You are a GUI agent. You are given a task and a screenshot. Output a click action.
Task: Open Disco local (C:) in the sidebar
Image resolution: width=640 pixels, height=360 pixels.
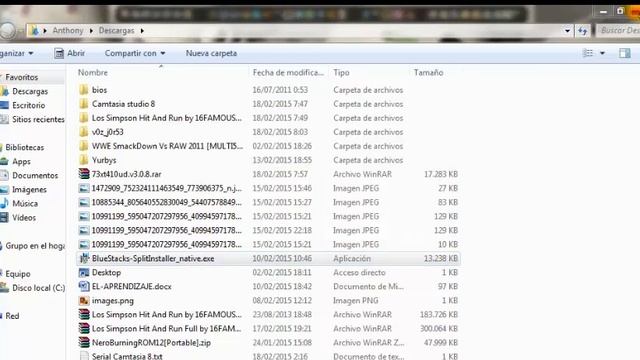point(38,288)
